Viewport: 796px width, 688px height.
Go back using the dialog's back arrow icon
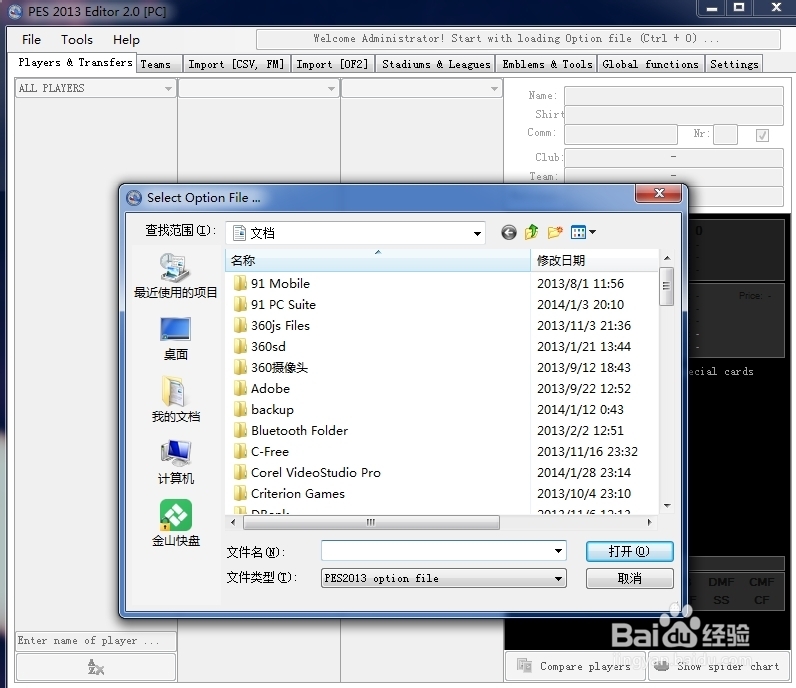pos(509,233)
